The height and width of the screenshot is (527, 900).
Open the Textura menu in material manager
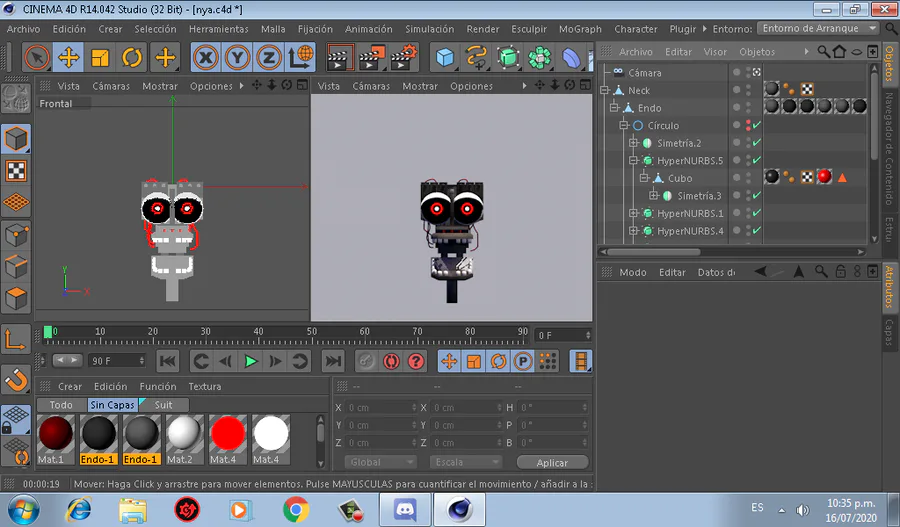204,386
